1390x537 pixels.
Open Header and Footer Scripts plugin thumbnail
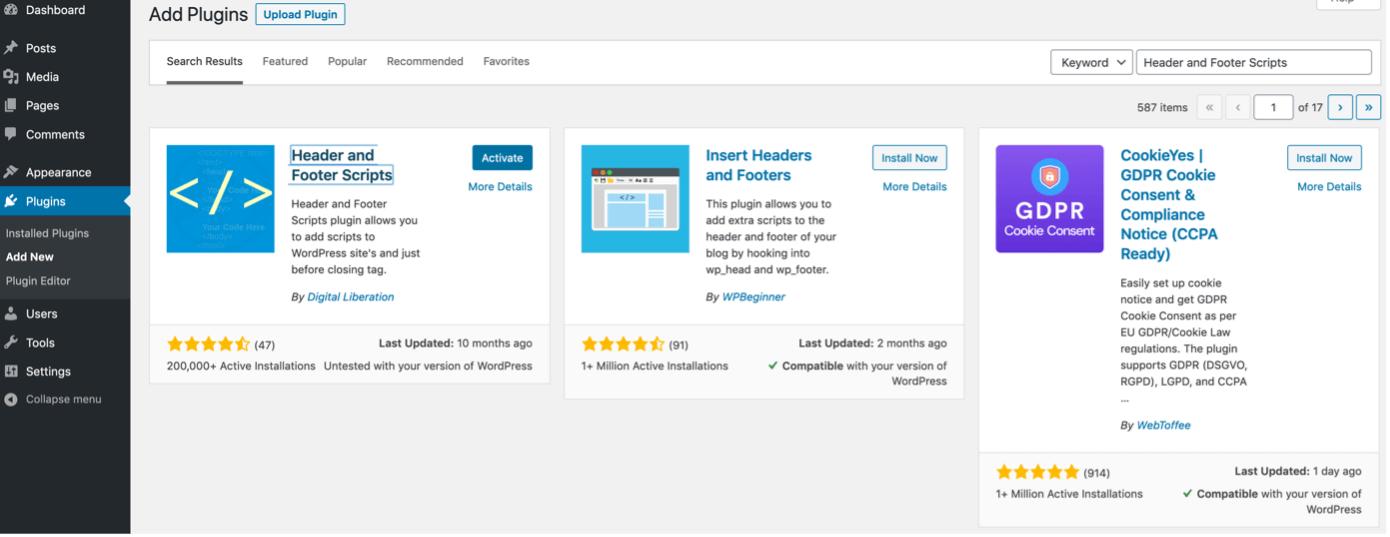[220, 199]
